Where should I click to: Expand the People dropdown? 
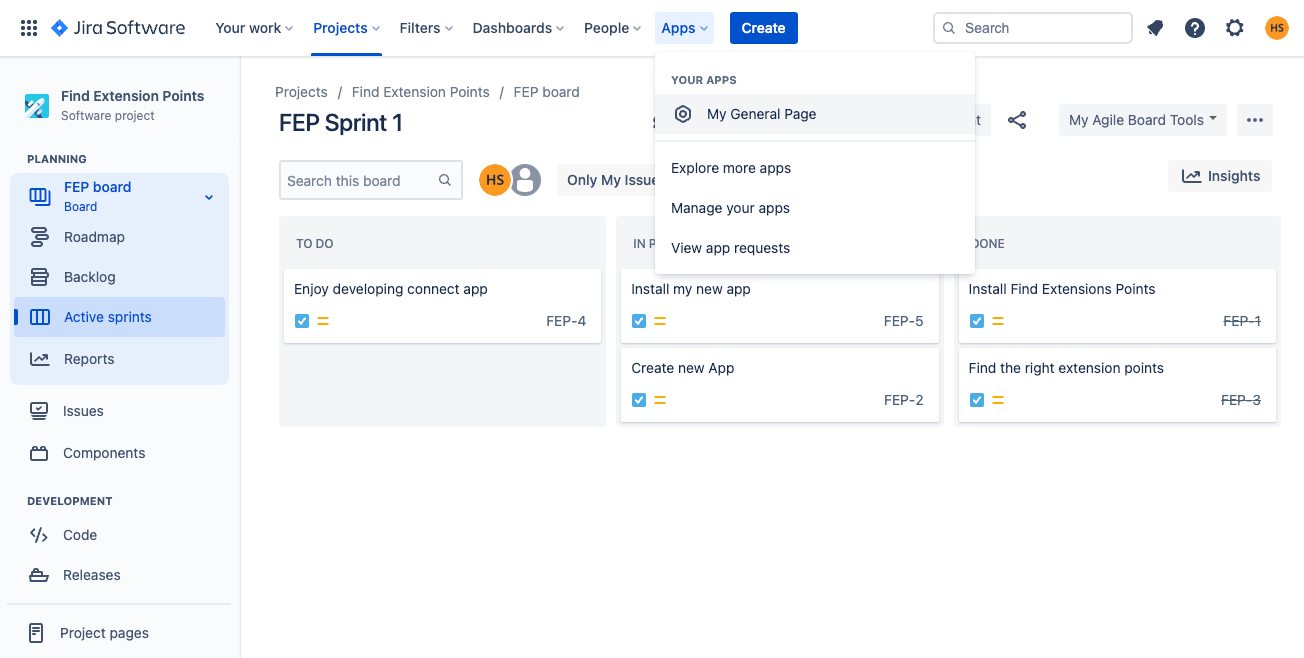tap(612, 28)
